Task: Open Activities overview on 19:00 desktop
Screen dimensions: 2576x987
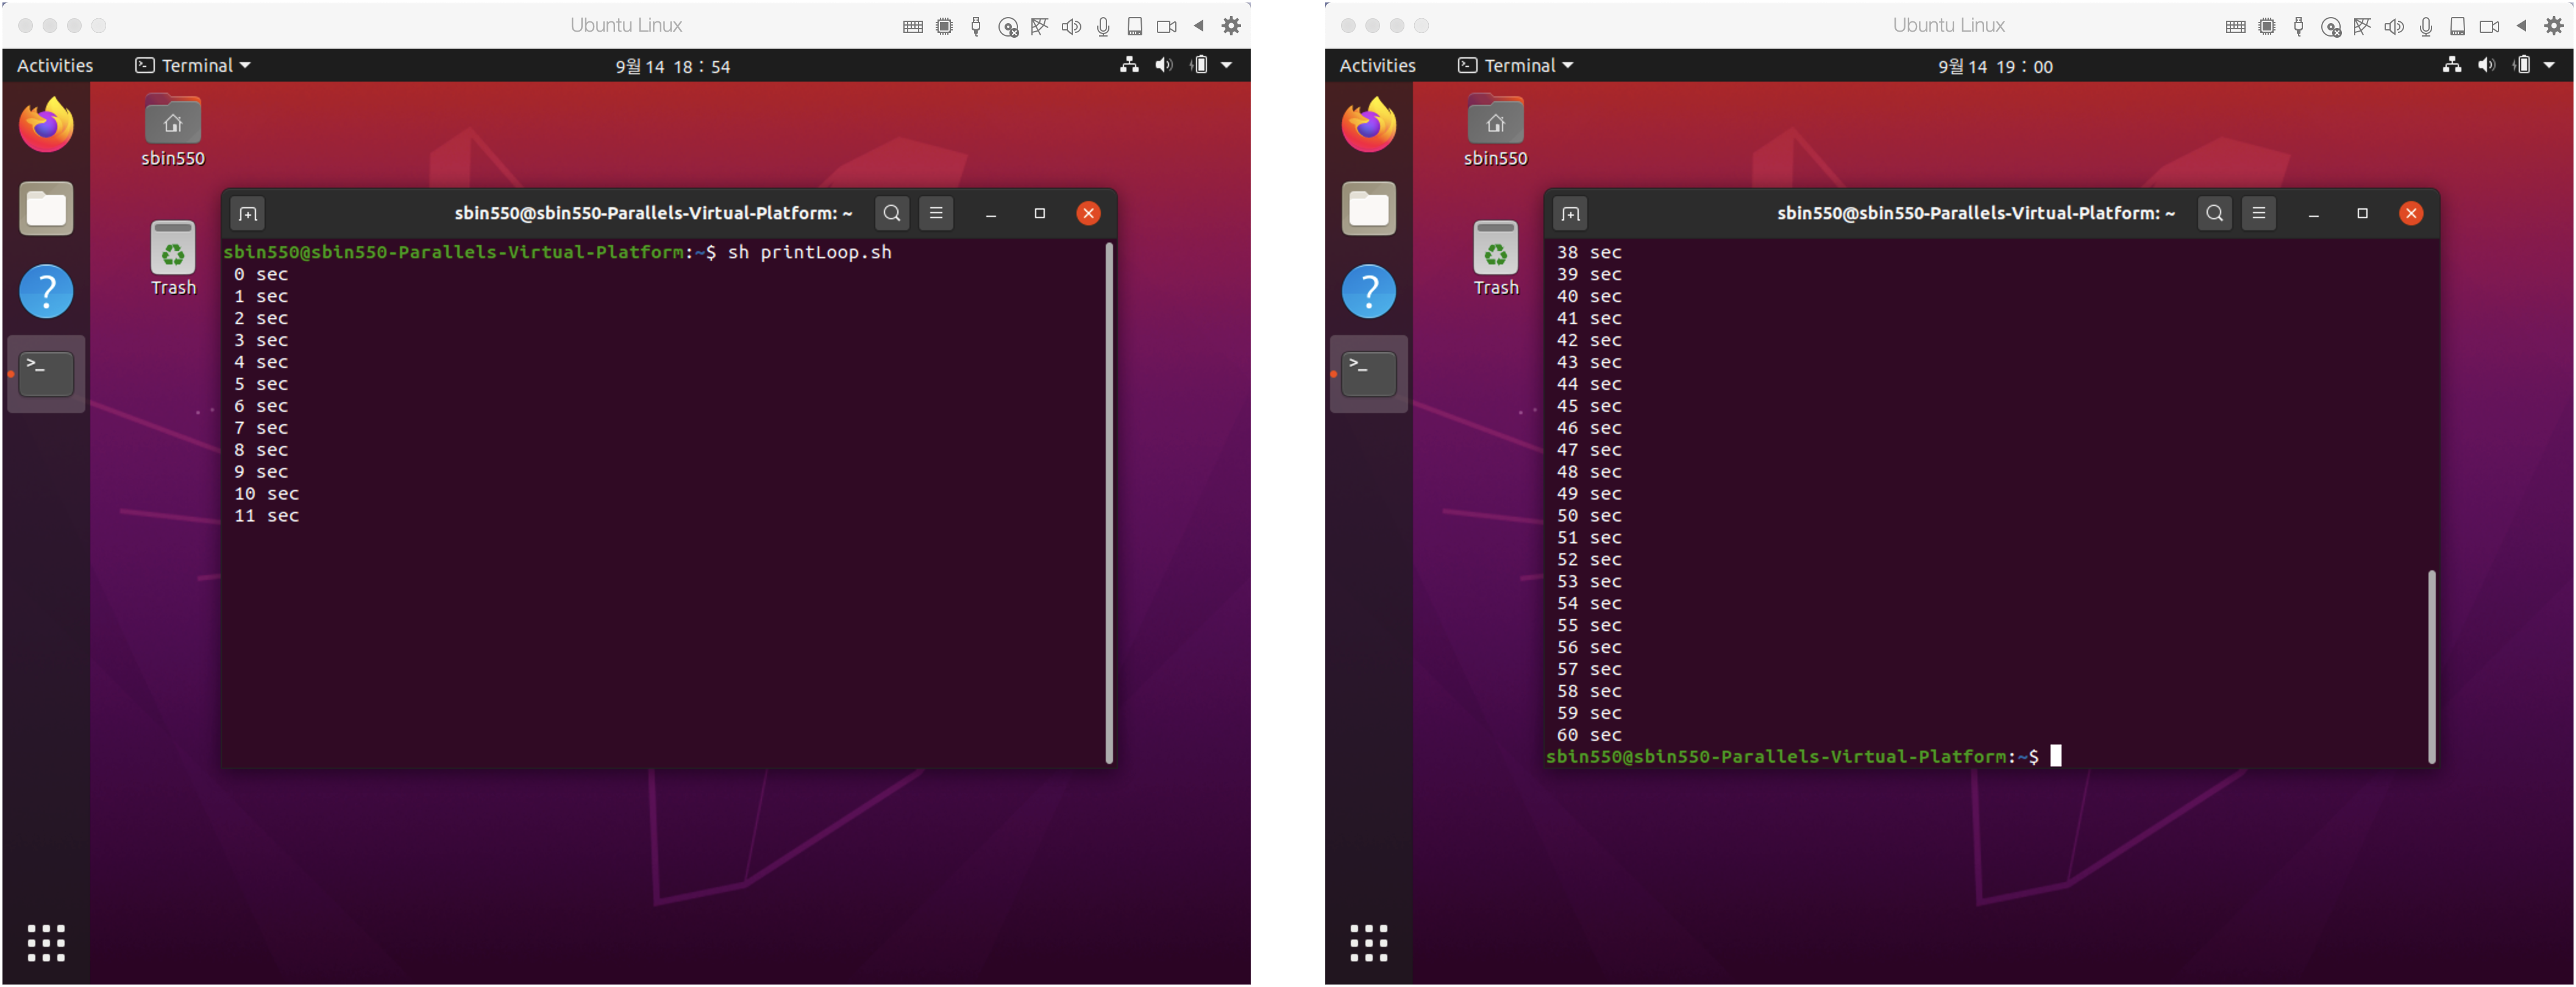Action: point(1378,66)
